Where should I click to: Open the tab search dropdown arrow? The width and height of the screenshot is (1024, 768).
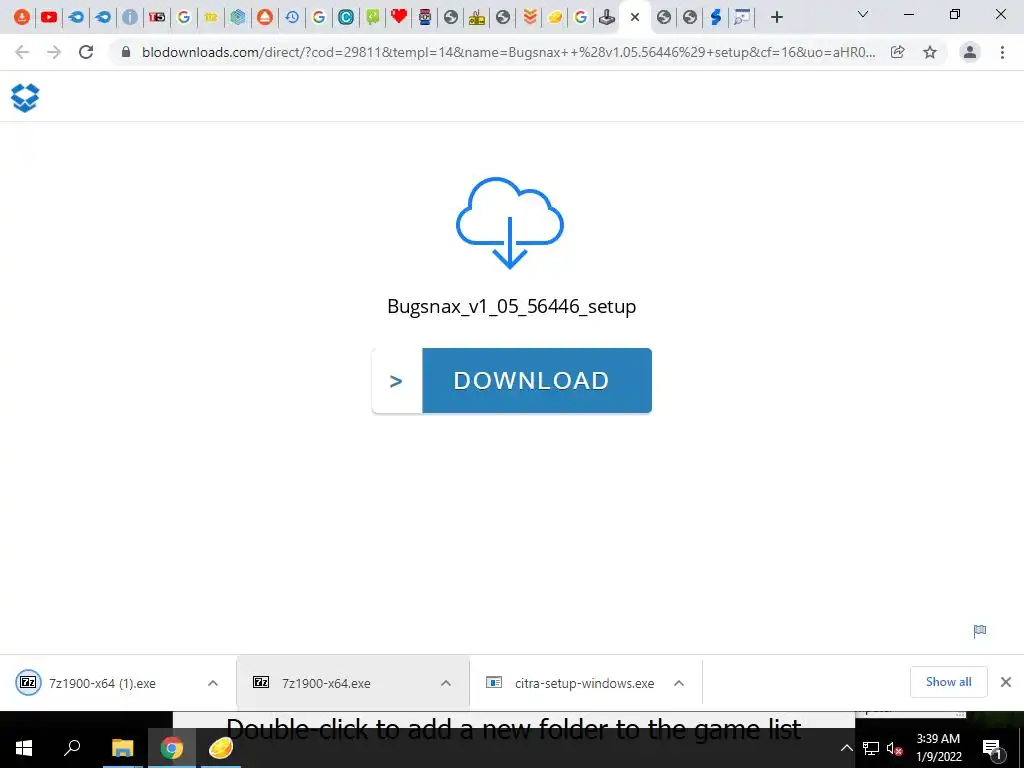pos(863,14)
